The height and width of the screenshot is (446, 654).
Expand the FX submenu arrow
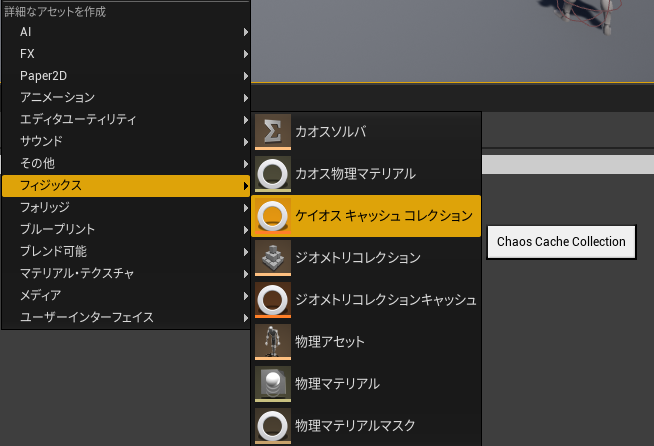[246, 54]
